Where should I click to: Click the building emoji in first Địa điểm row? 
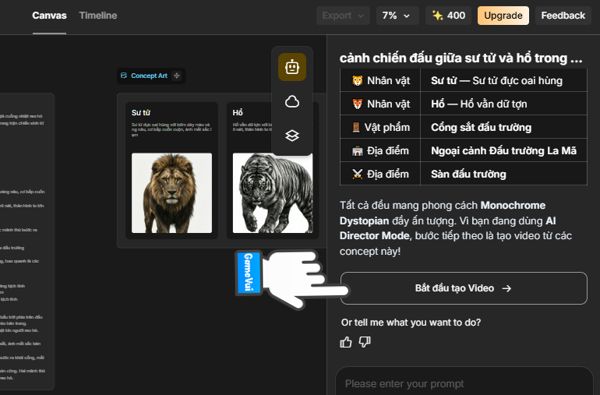pyautogui.click(x=357, y=151)
